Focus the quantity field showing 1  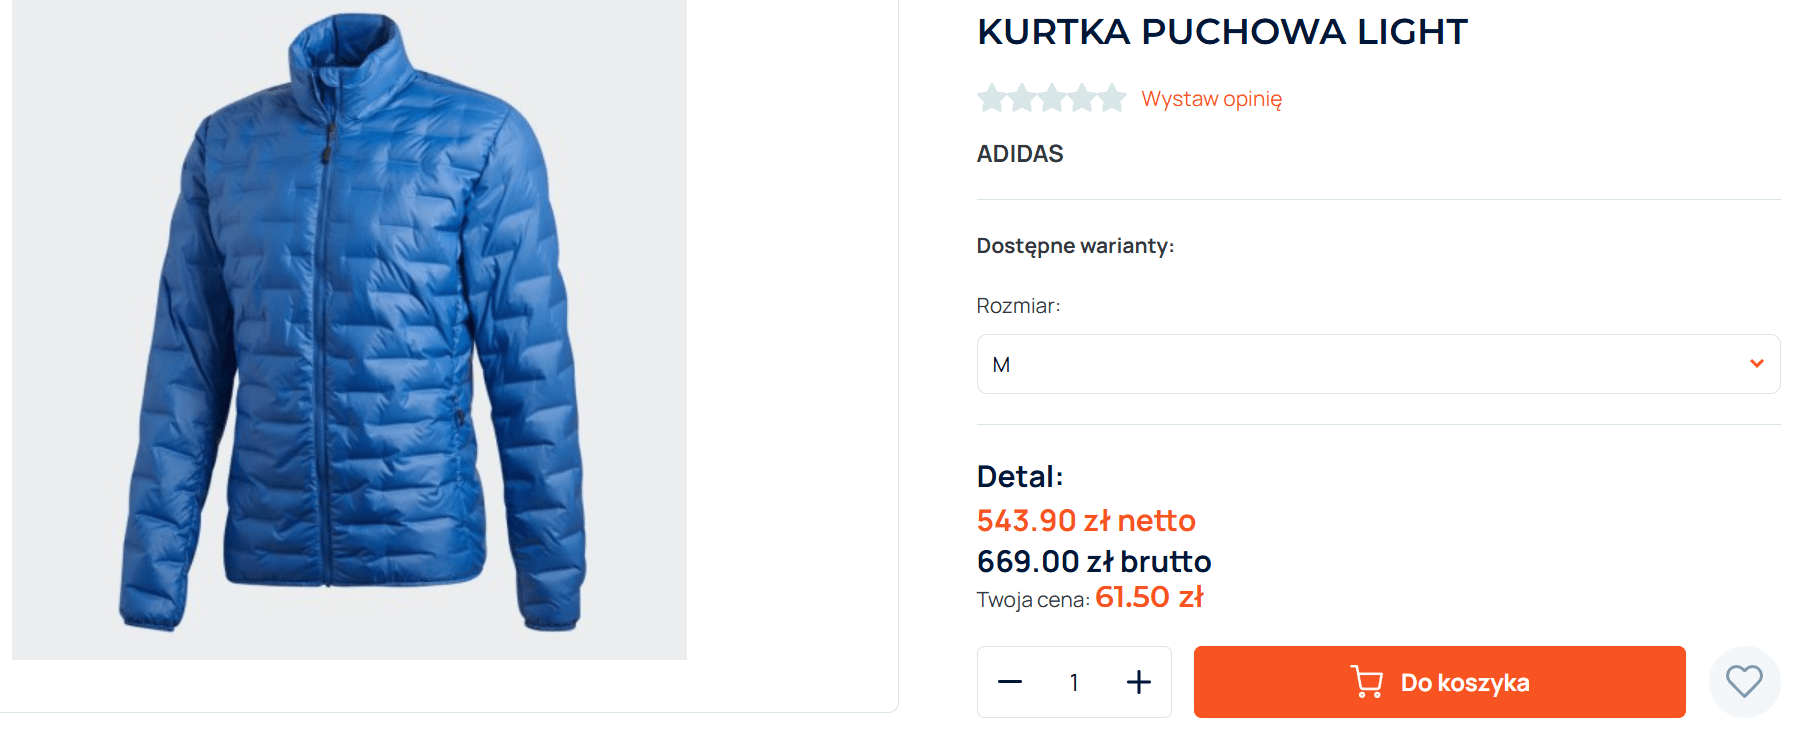(1074, 682)
